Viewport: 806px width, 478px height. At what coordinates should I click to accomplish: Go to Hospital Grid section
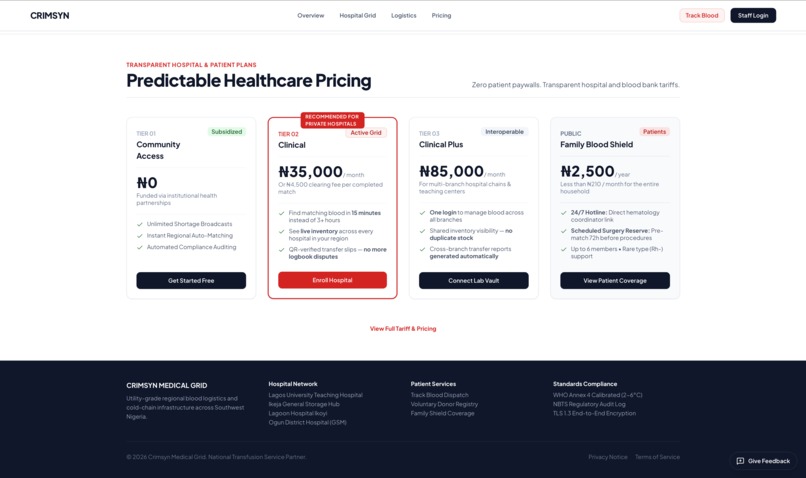click(358, 15)
